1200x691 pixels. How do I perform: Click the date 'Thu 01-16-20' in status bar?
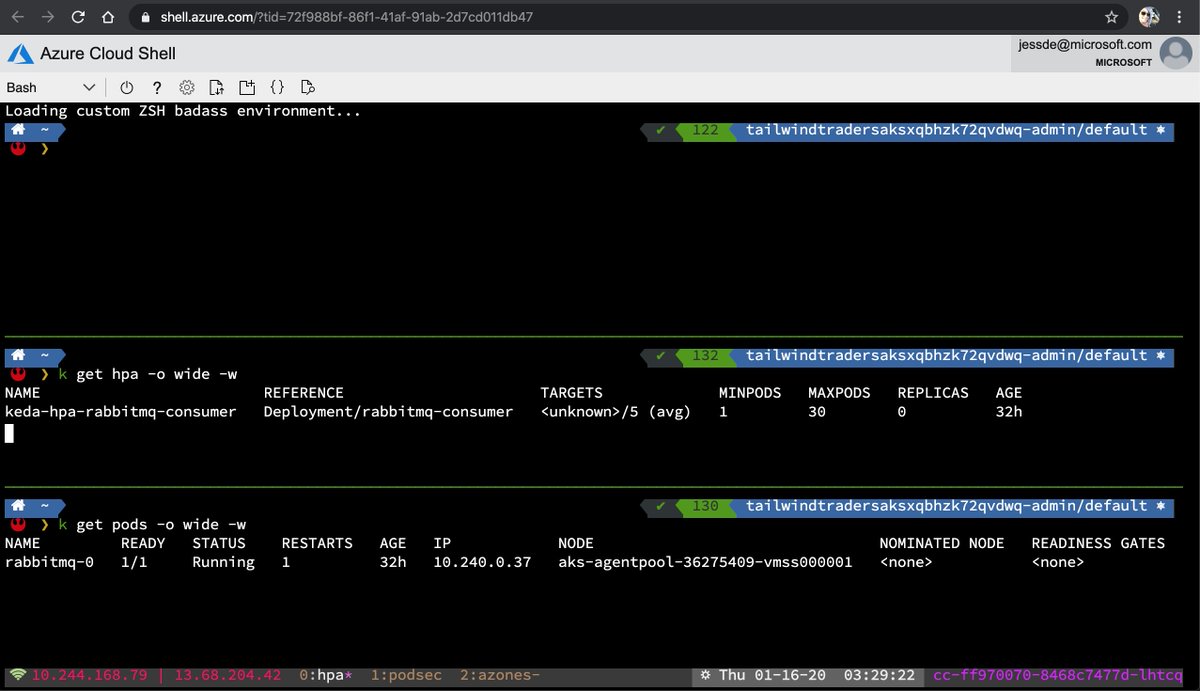click(x=772, y=676)
